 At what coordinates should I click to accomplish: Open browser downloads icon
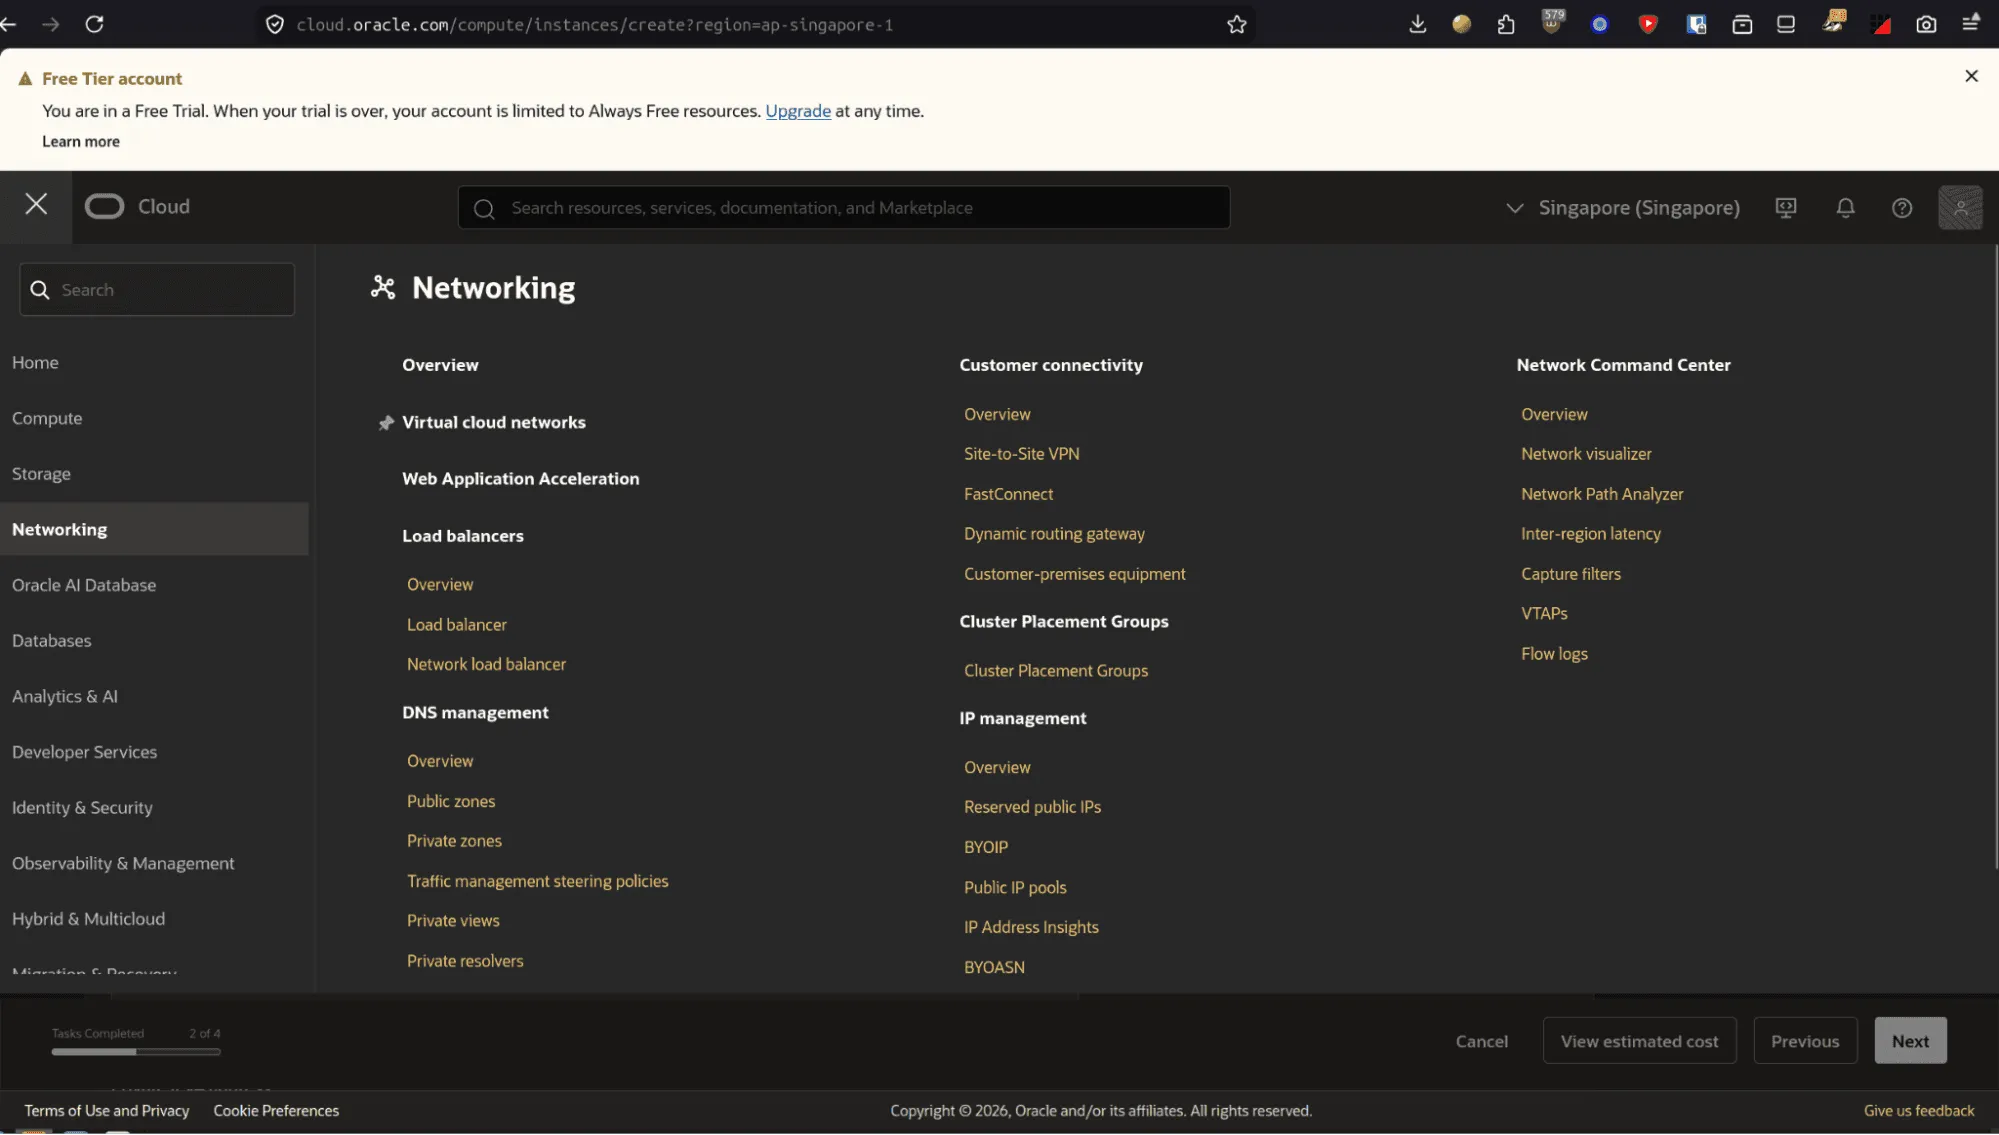coord(1417,24)
